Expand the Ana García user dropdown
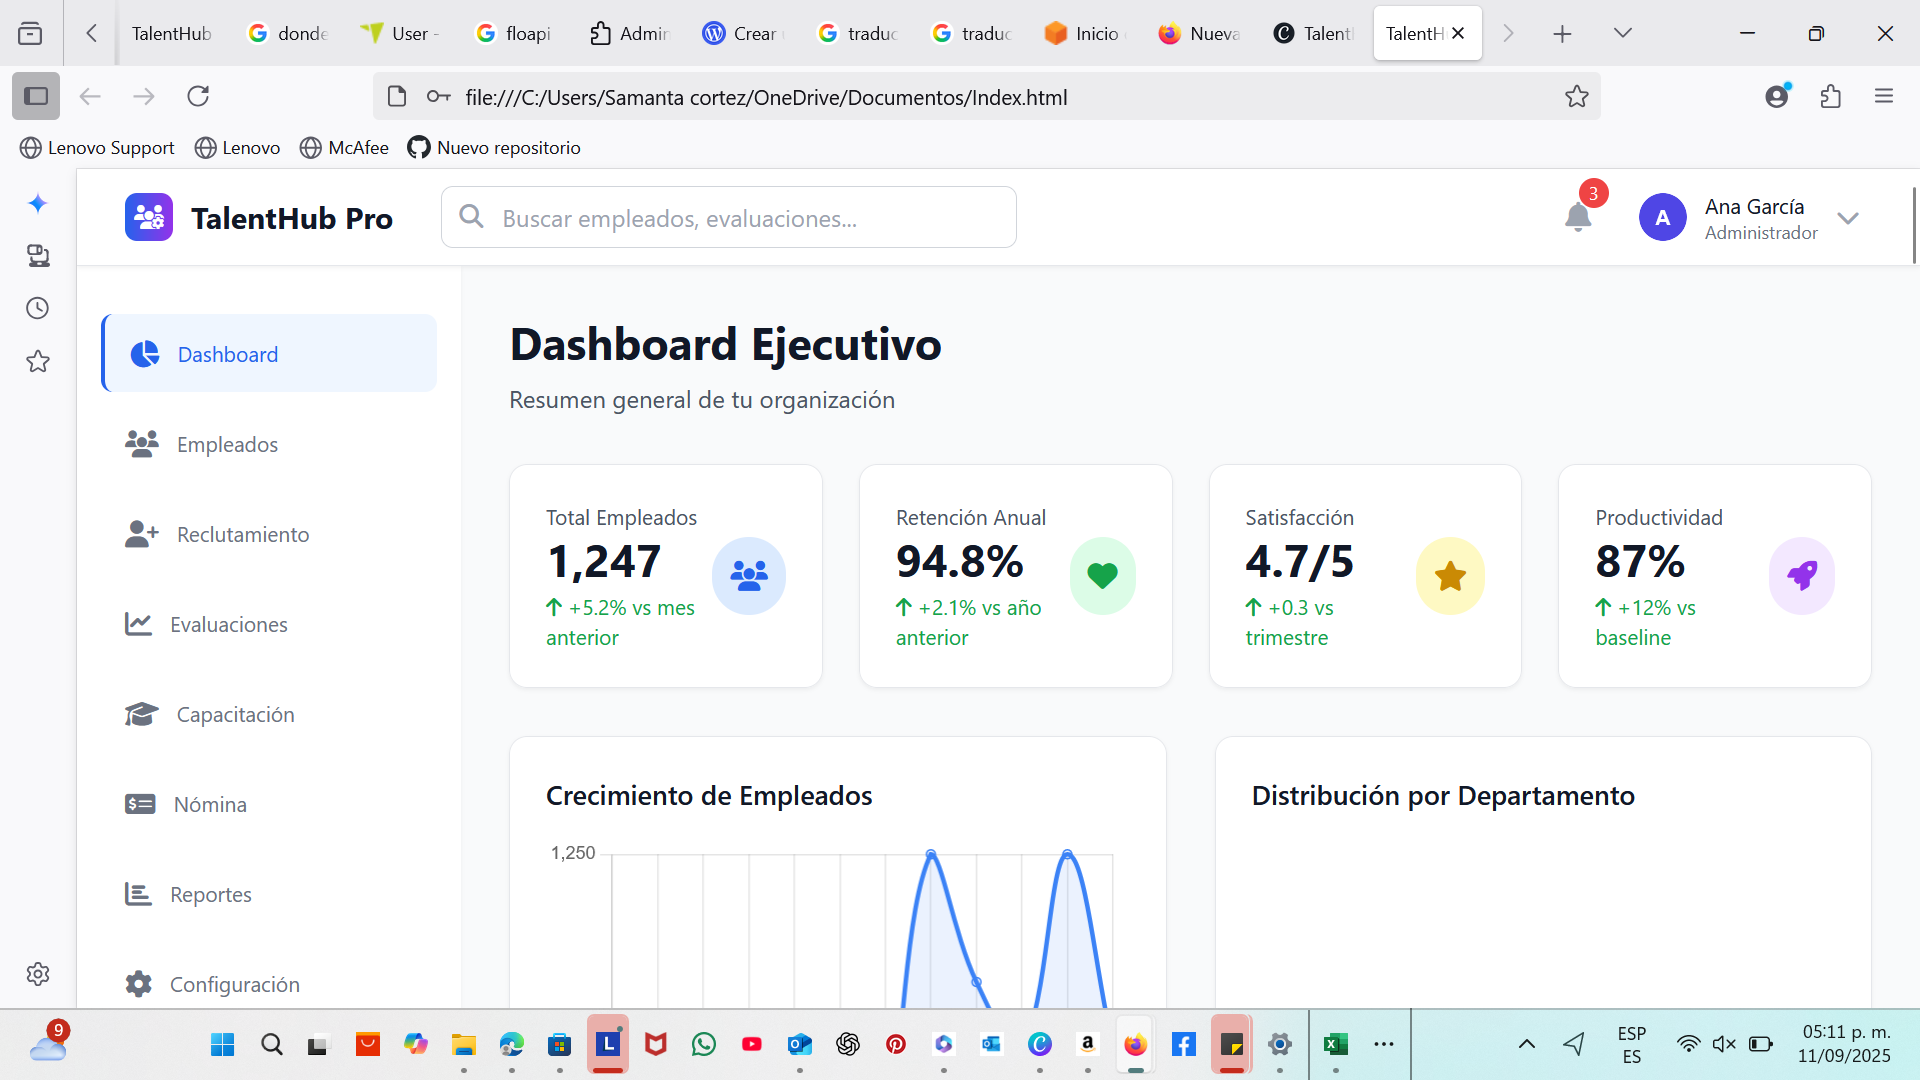The image size is (1920, 1080). (x=1847, y=218)
